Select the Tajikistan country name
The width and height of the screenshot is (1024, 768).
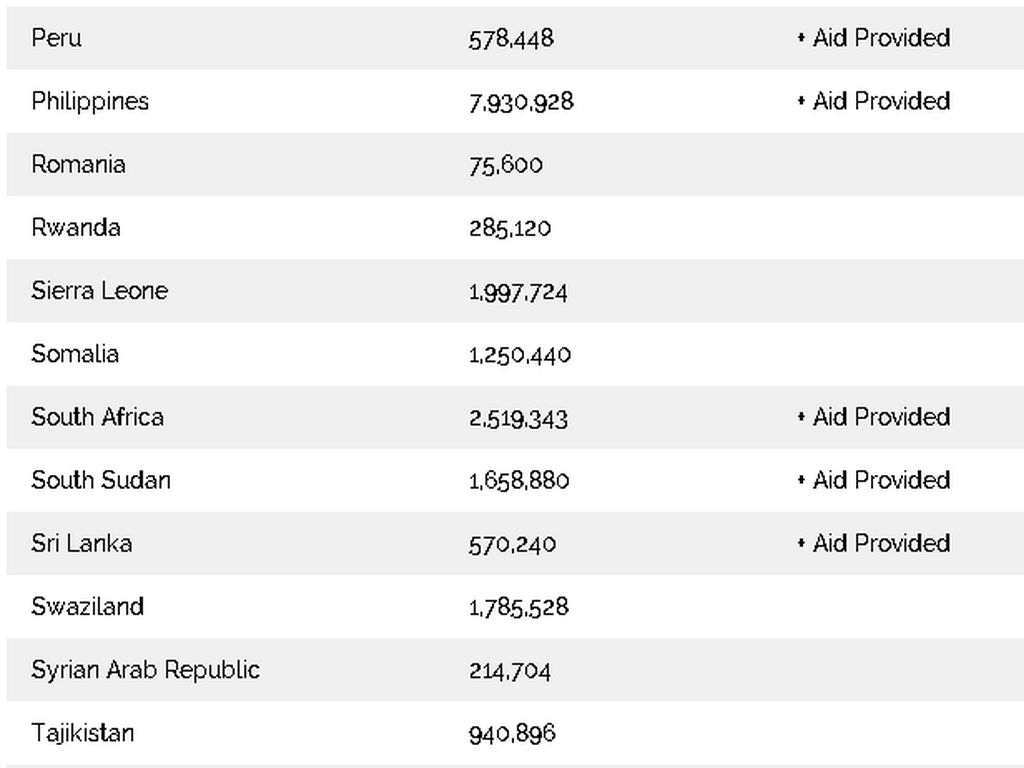point(82,733)
